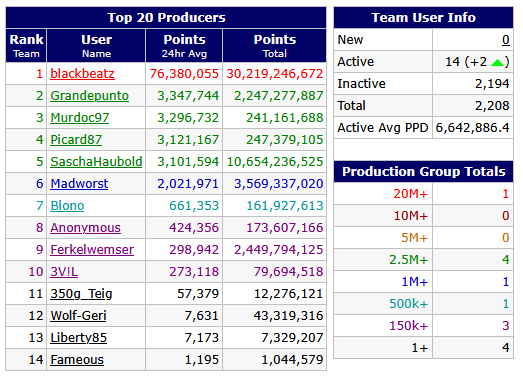Click the Top 20 Producers title

point(166,18)
